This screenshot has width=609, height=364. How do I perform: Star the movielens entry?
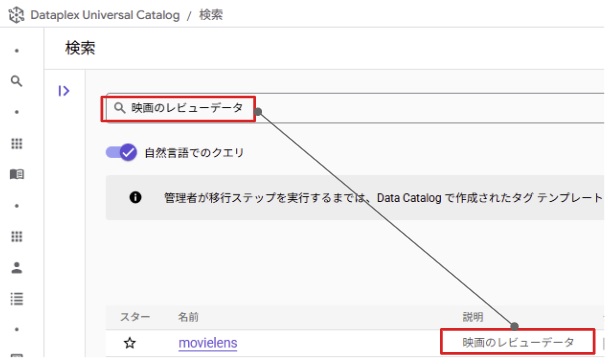[130, 343]
